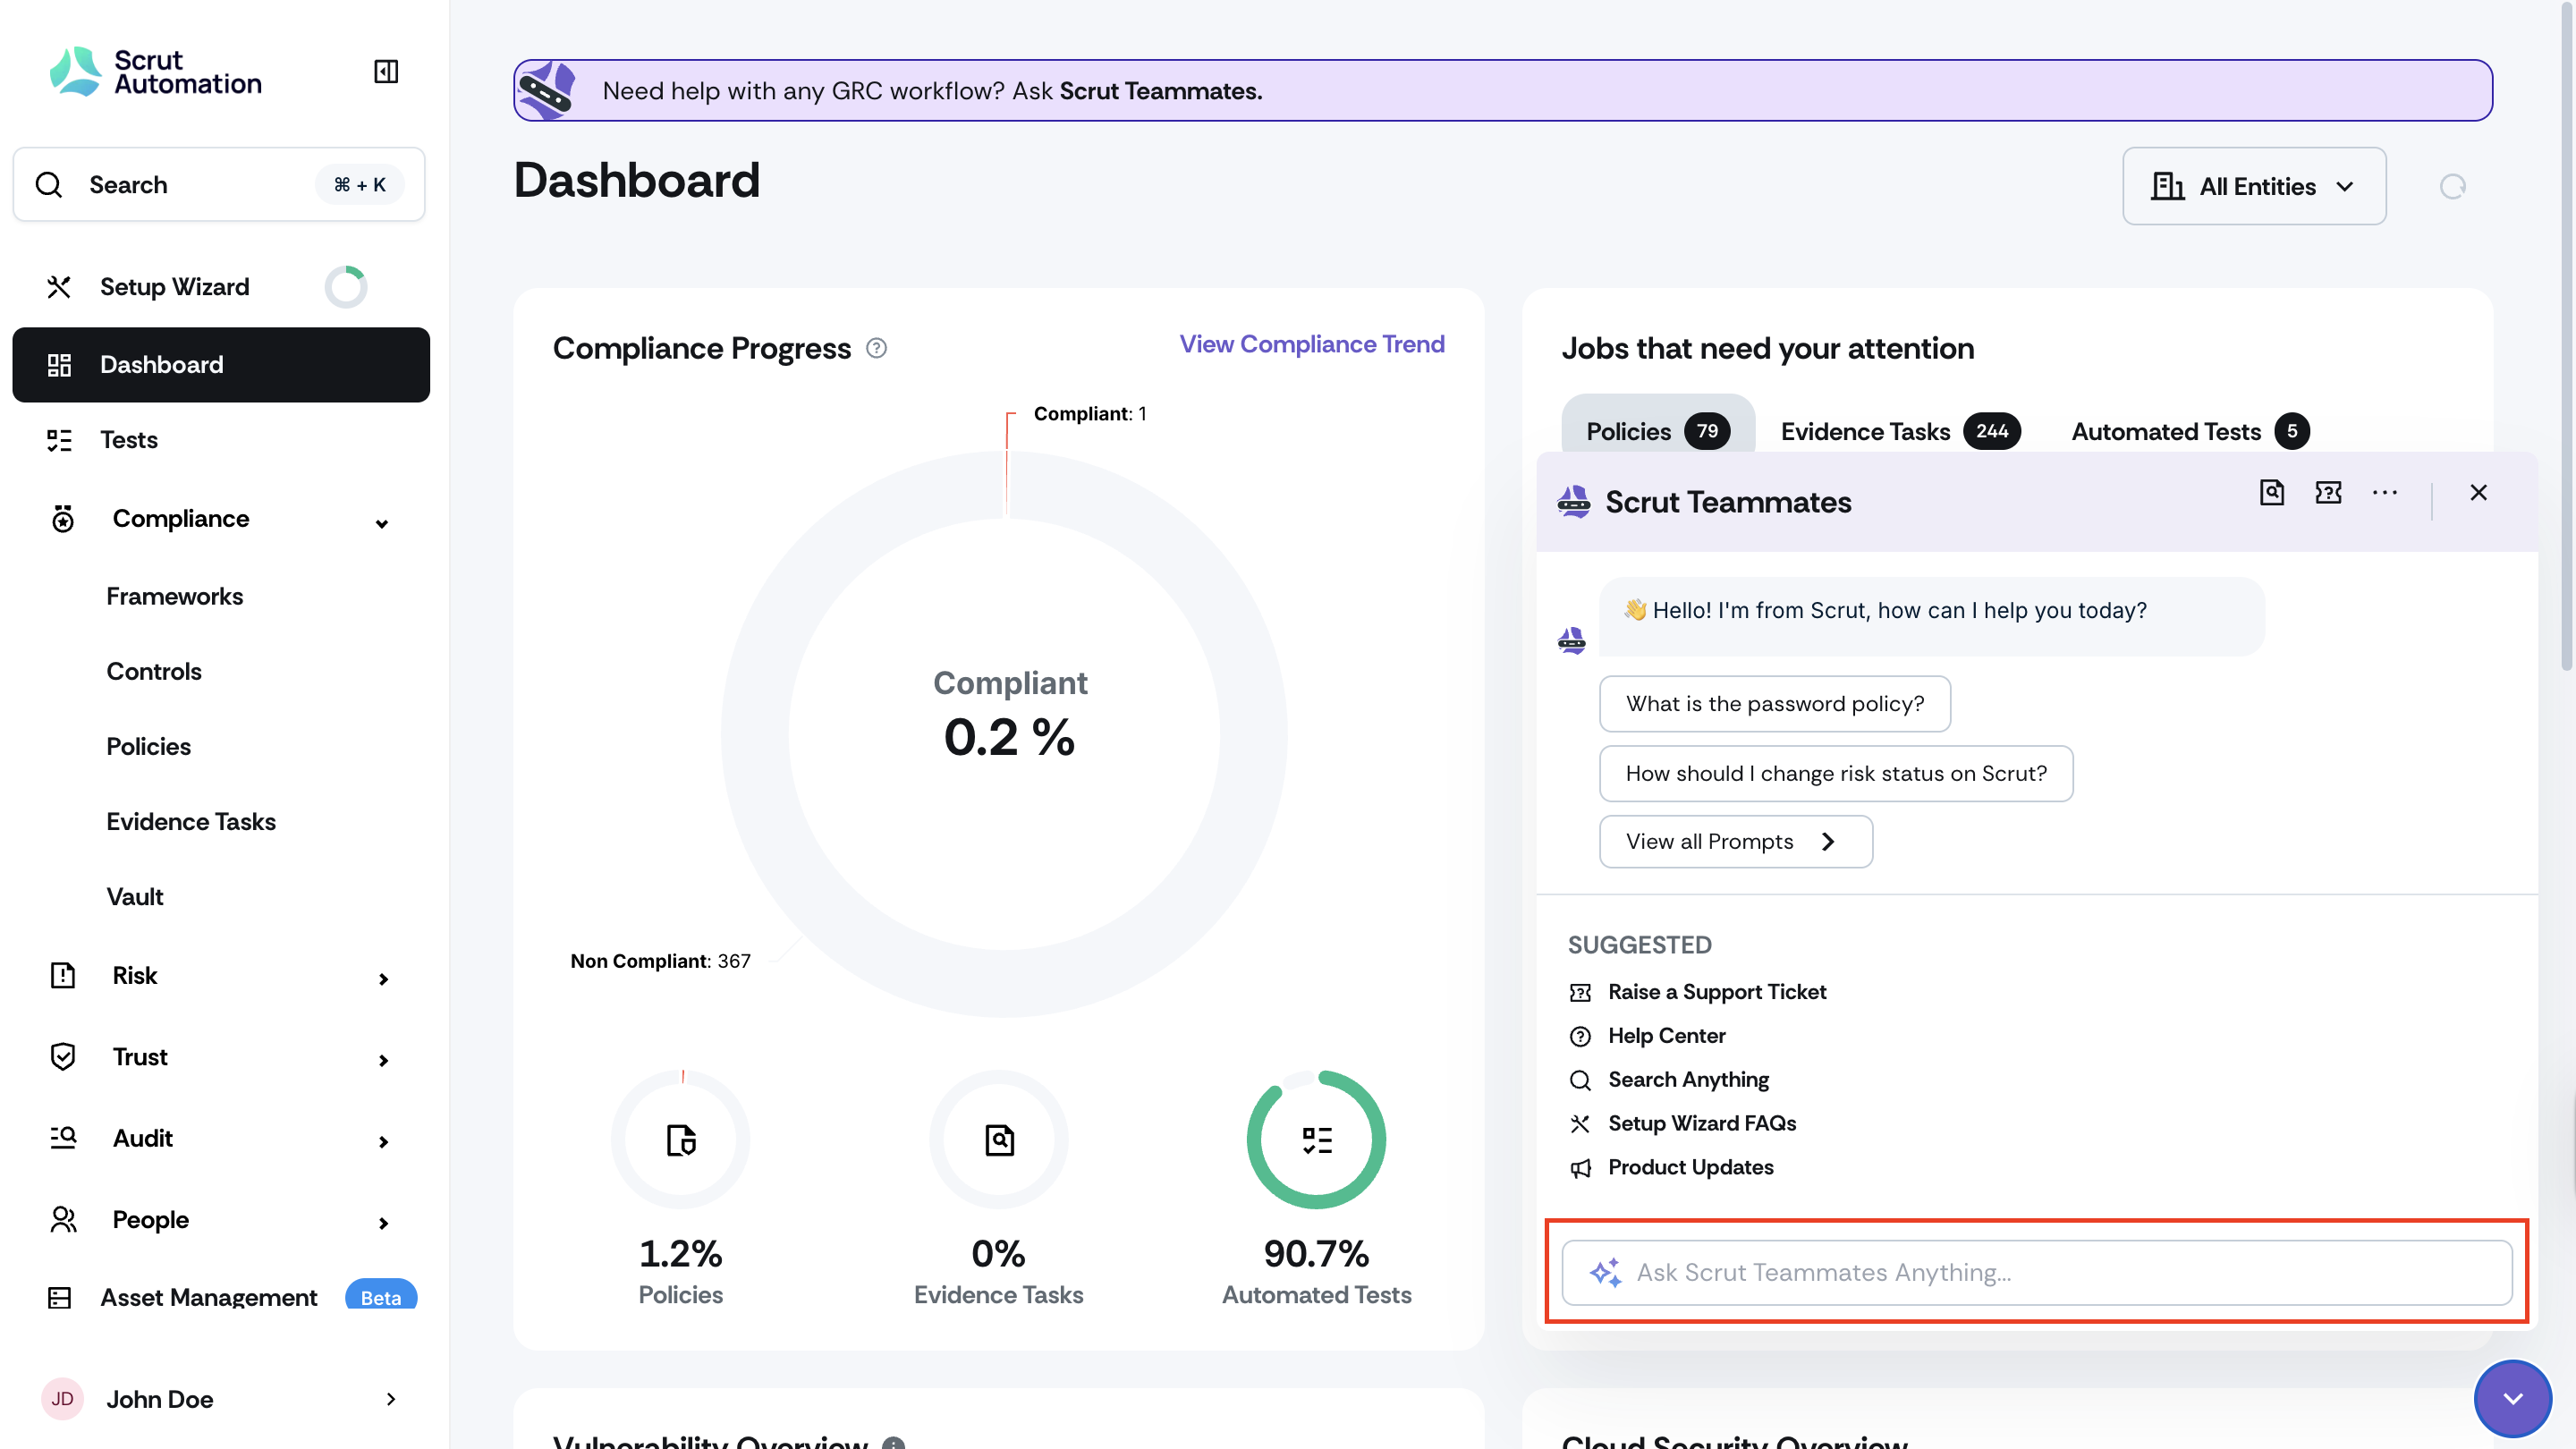
Task: Click the Dashboard grid icon in sidebar
Action: click(59, 365)
